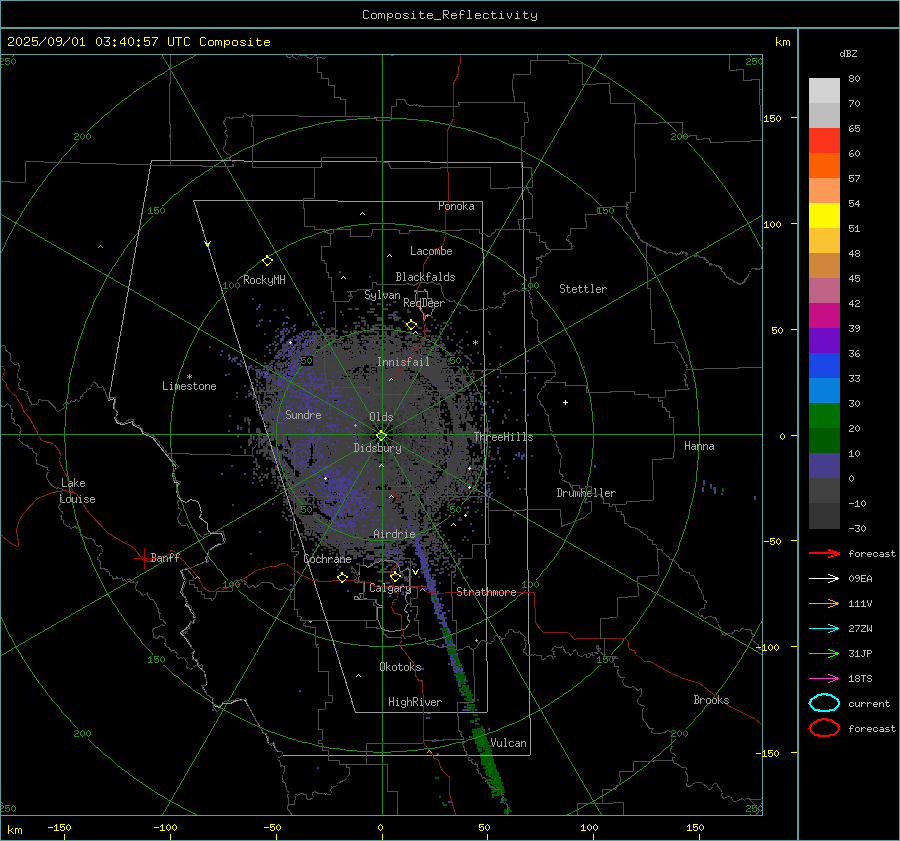Click the Vulcan label
900x841 pixels.
[508, 743]
